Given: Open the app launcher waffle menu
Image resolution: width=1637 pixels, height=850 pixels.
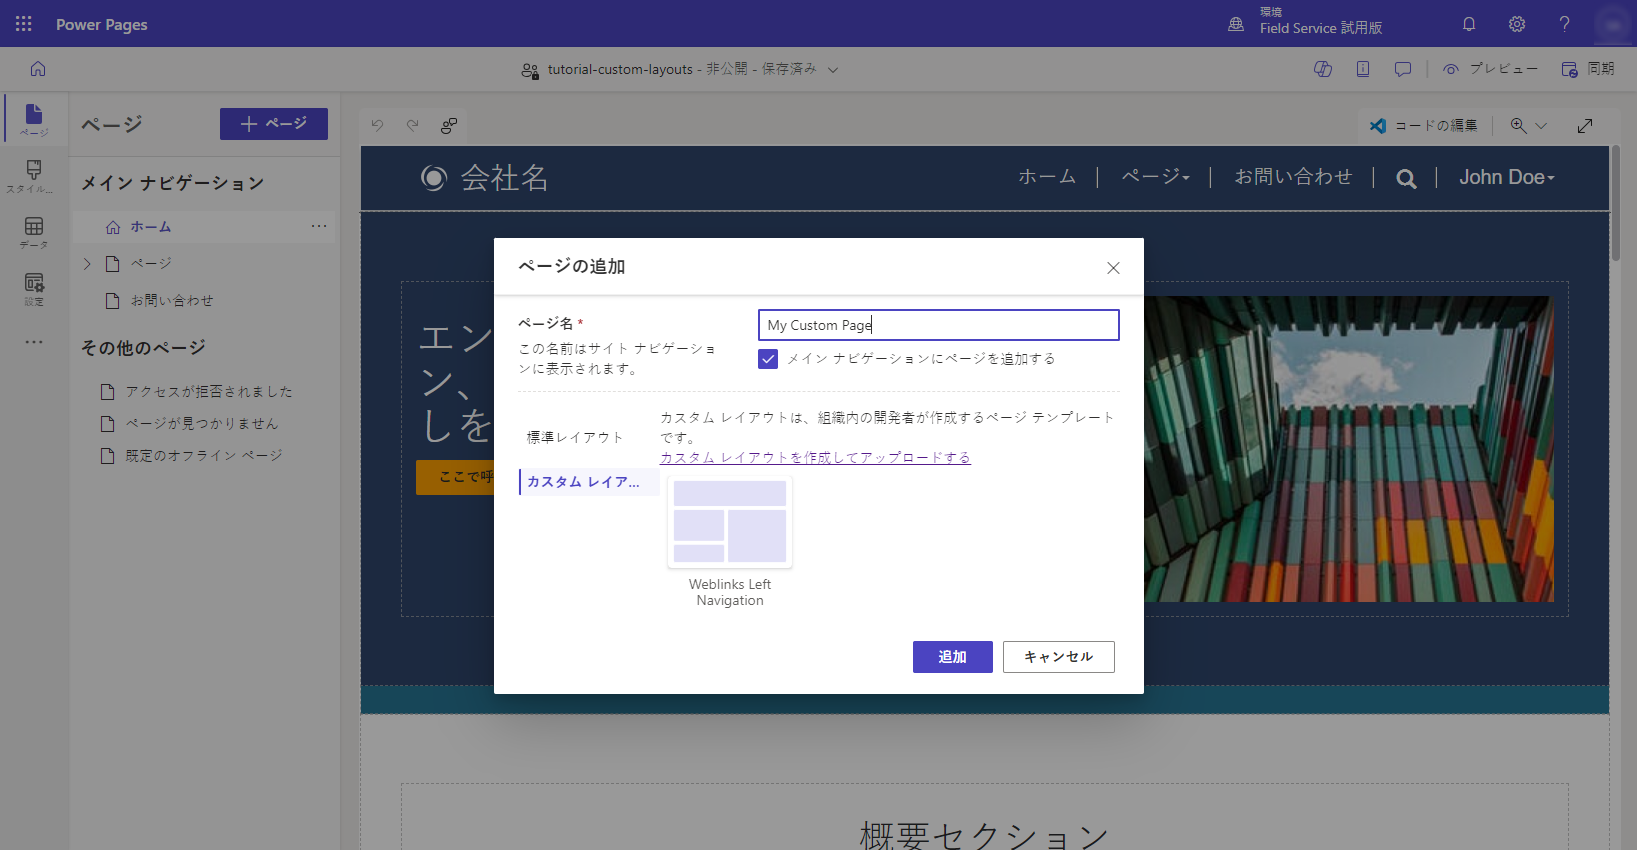Looking at the screenshot, I should point(23,24).
